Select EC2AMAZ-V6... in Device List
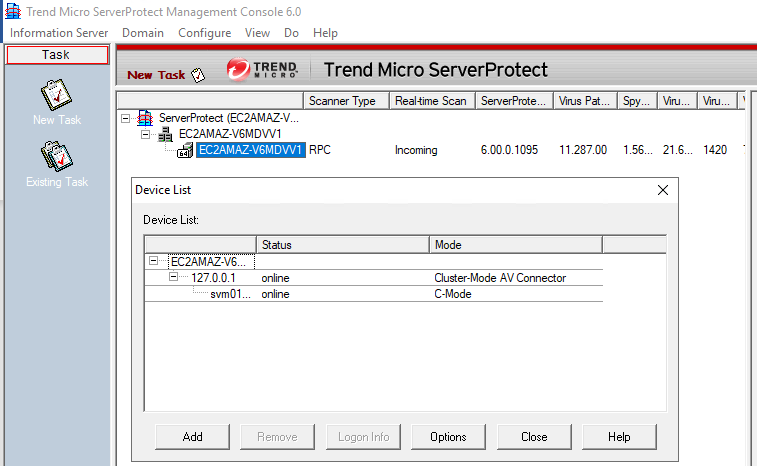The height and width of the screenshot is (466, 757). (x=211, y=262)
